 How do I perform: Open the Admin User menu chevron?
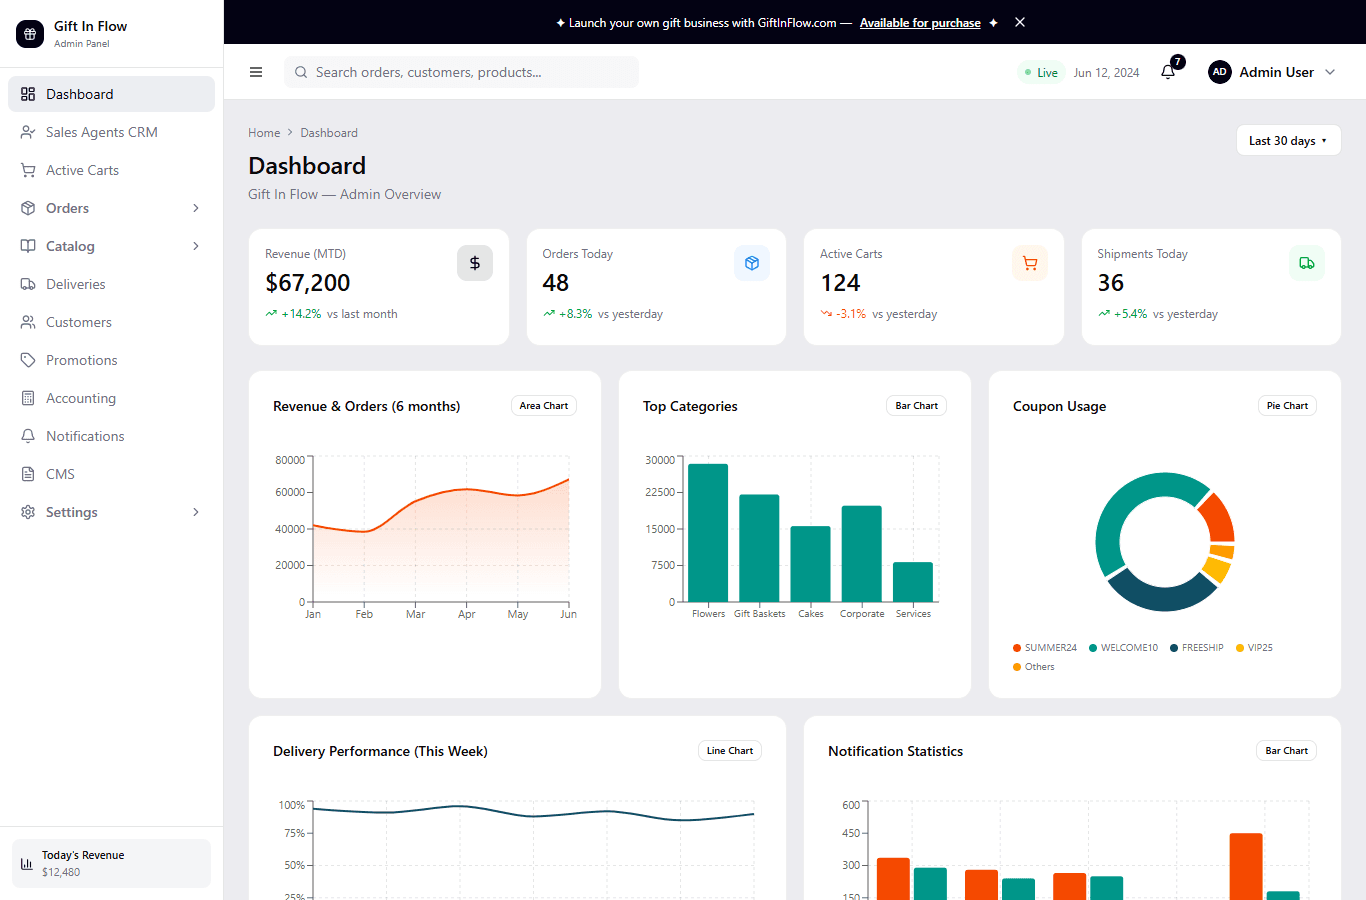[x=1330, y=72]
